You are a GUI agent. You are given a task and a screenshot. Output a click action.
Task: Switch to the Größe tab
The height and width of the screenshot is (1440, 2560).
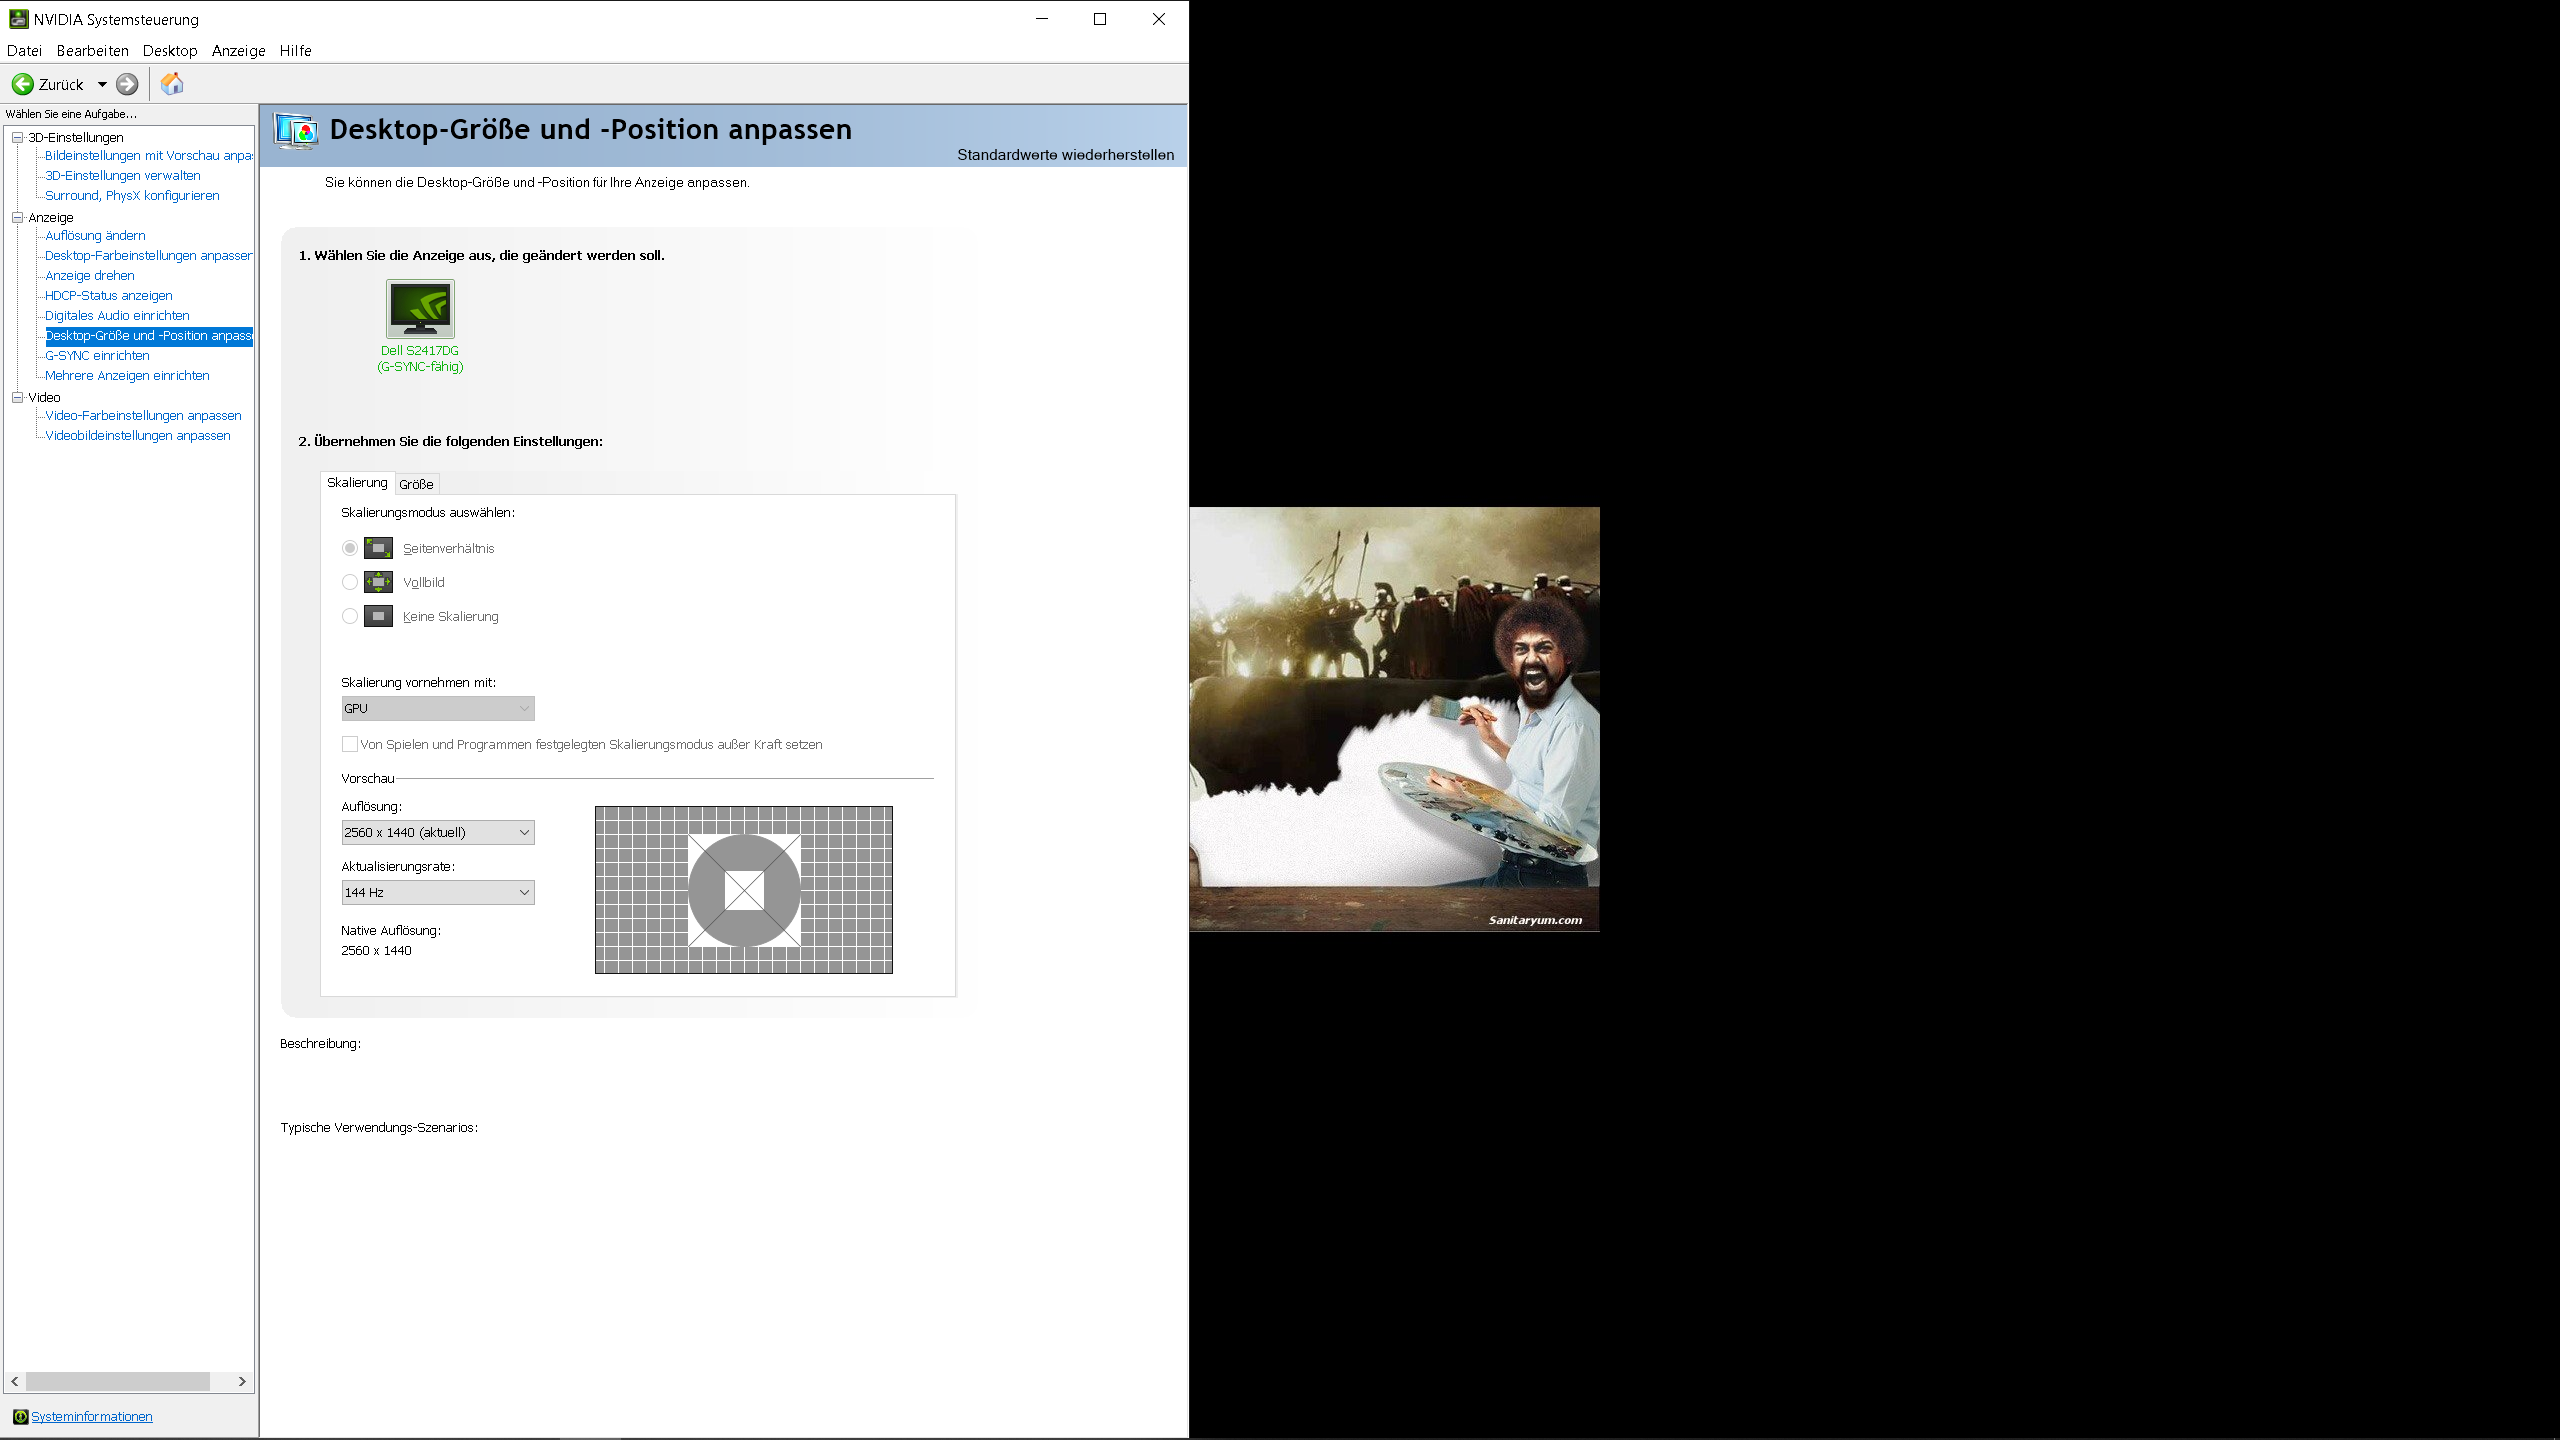click(416, 484)
